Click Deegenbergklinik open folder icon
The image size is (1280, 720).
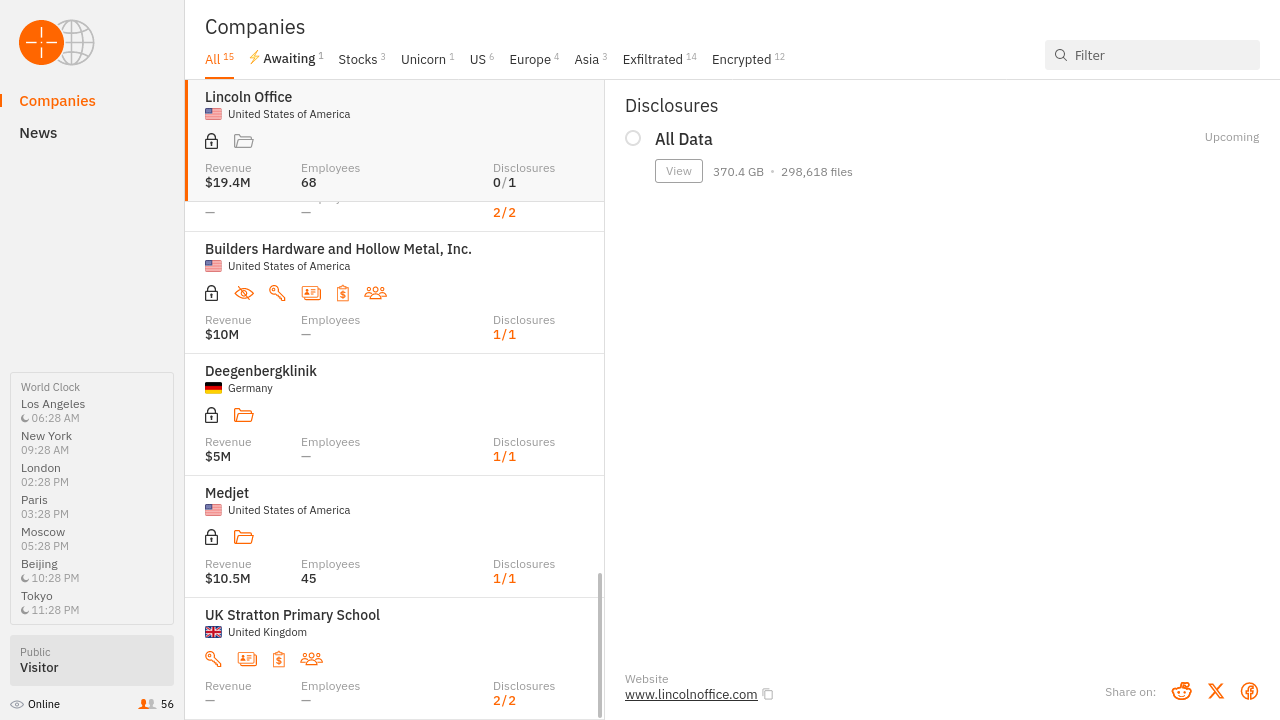tap(244, 415)
